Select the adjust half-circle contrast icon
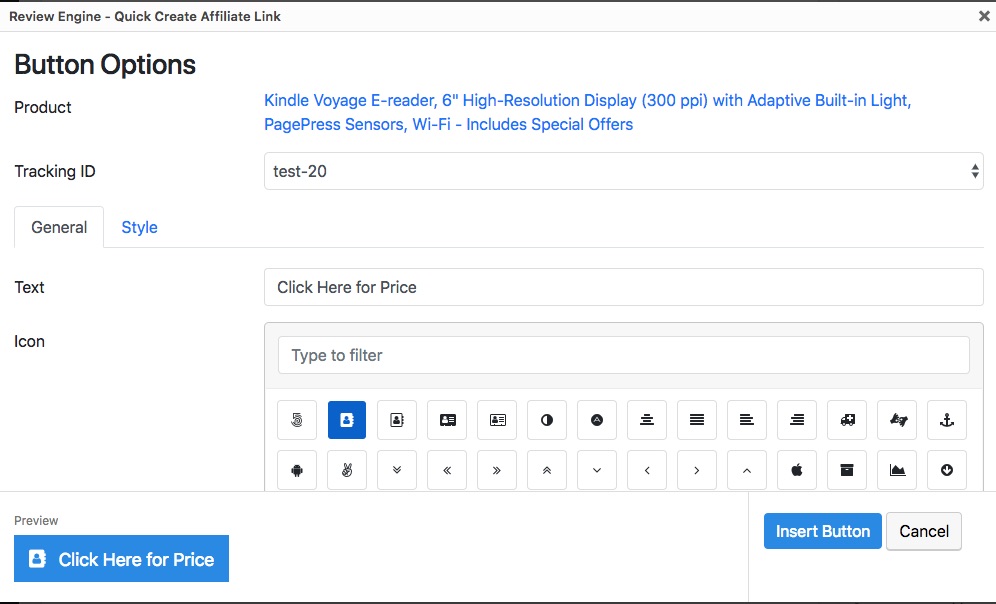996x604 pixels. pos(547,420)
